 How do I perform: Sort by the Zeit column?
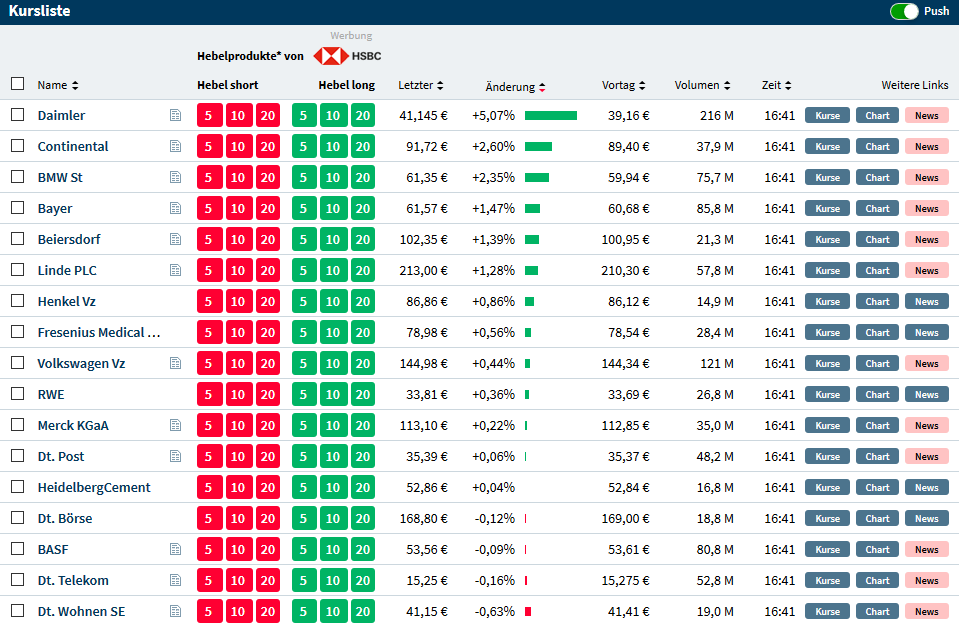pyautogui.click(x=776, y=85)
